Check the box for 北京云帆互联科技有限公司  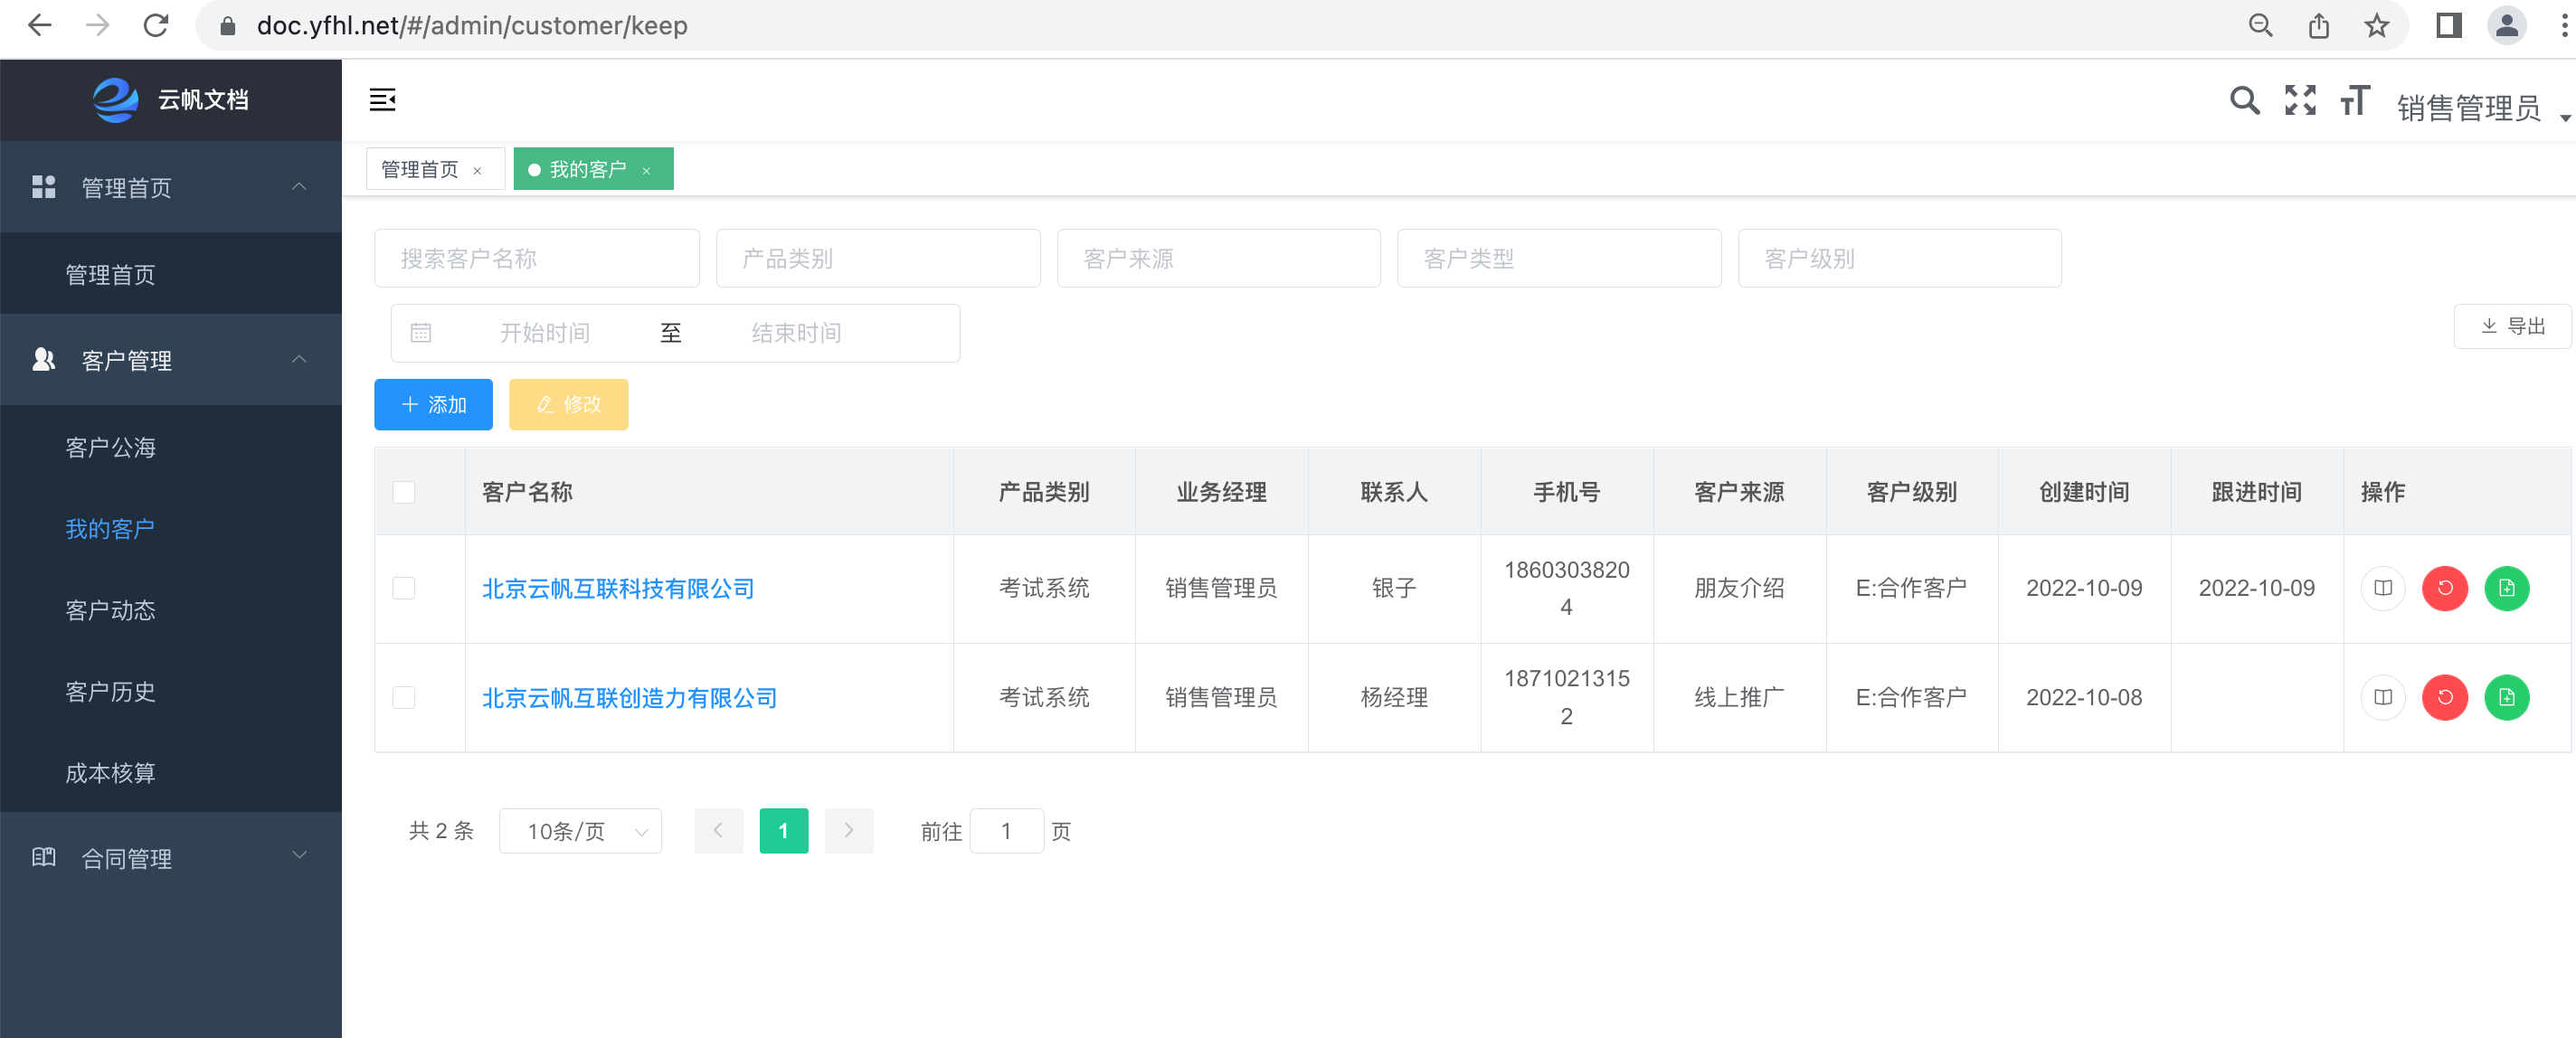[404, 588]
